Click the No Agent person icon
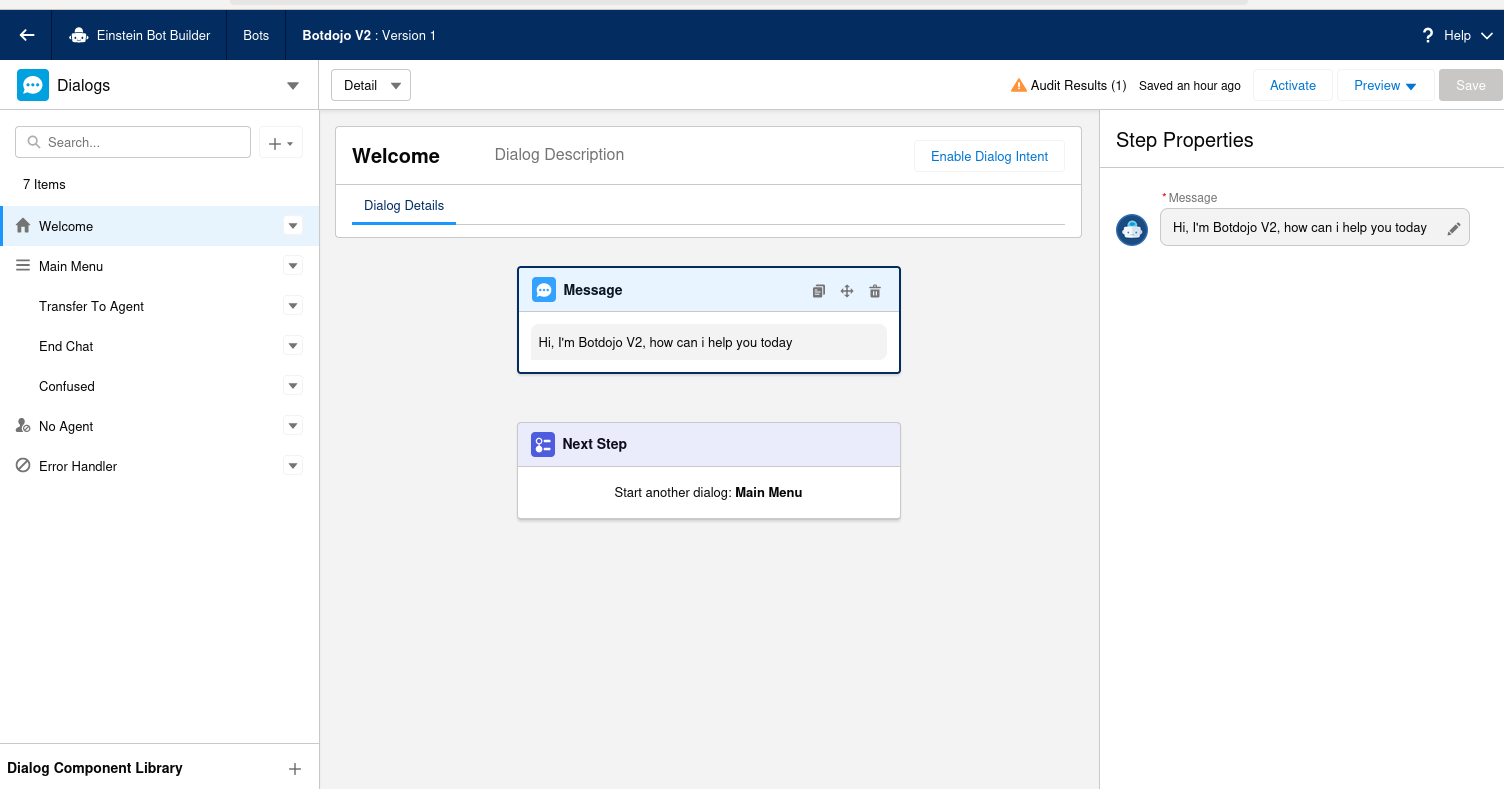 click(x=23, y=425)
